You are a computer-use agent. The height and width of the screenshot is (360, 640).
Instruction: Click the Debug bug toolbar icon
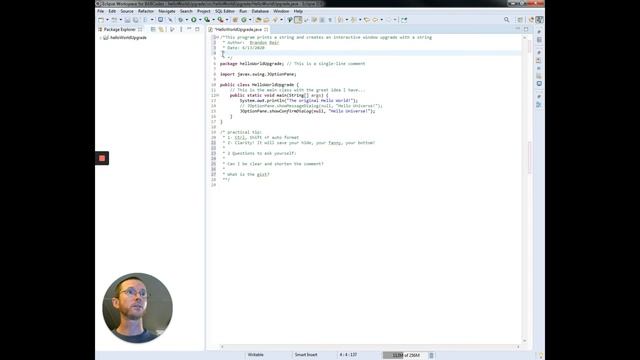click(181, 20)
